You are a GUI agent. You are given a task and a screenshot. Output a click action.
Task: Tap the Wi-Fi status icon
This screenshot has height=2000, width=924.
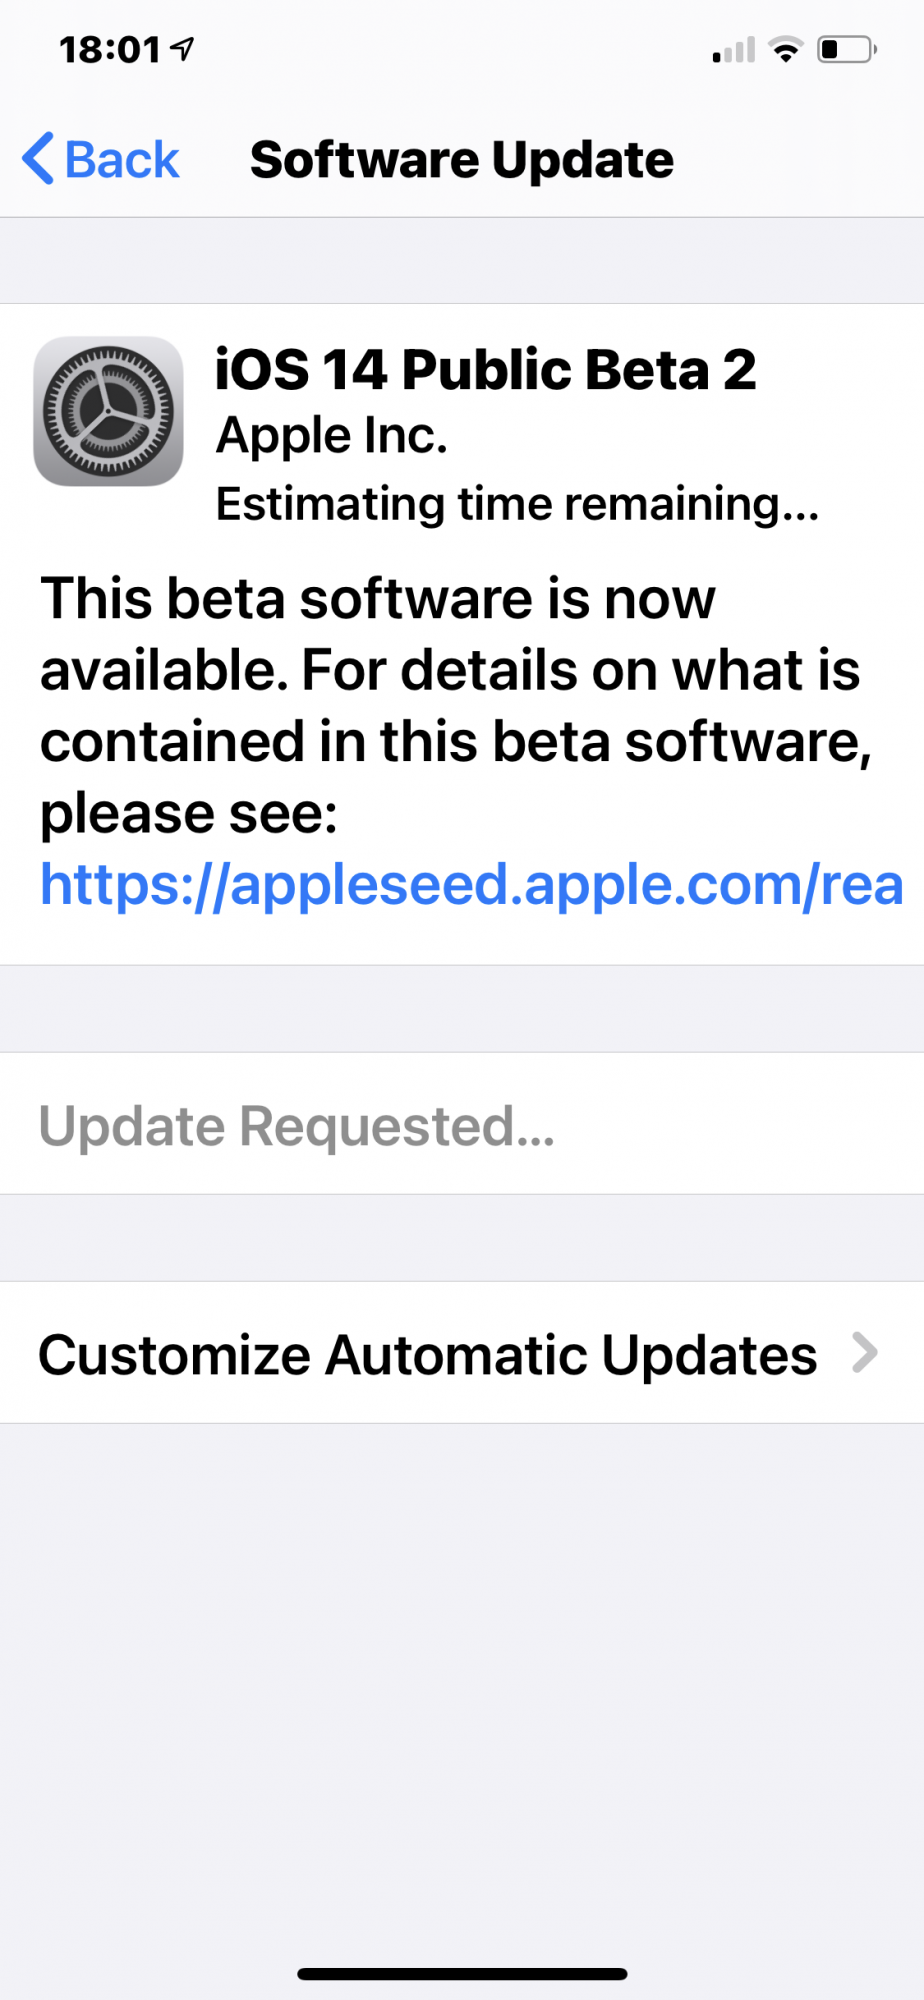(786, 49)
